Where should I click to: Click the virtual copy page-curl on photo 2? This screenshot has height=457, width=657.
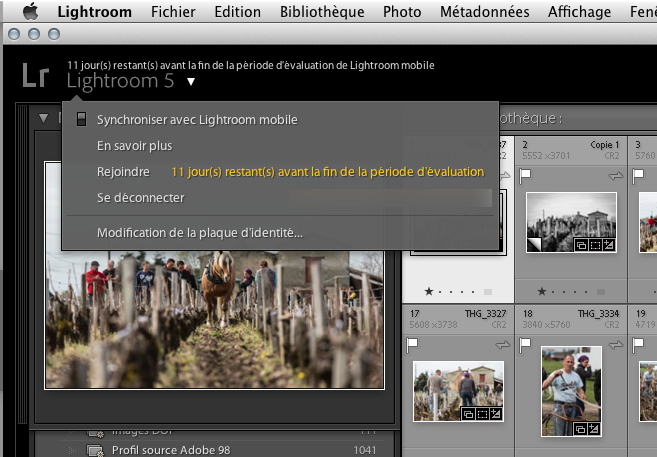[x=534, y=245]
